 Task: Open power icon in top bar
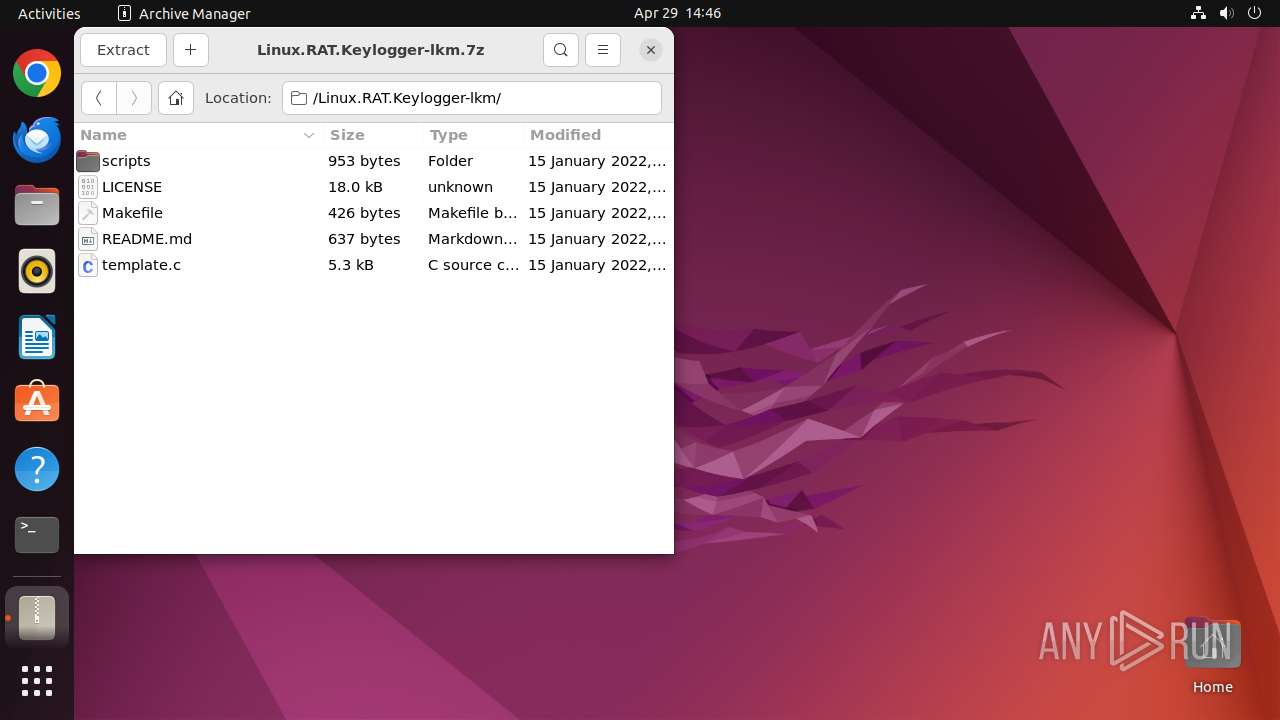point(1254,13)
